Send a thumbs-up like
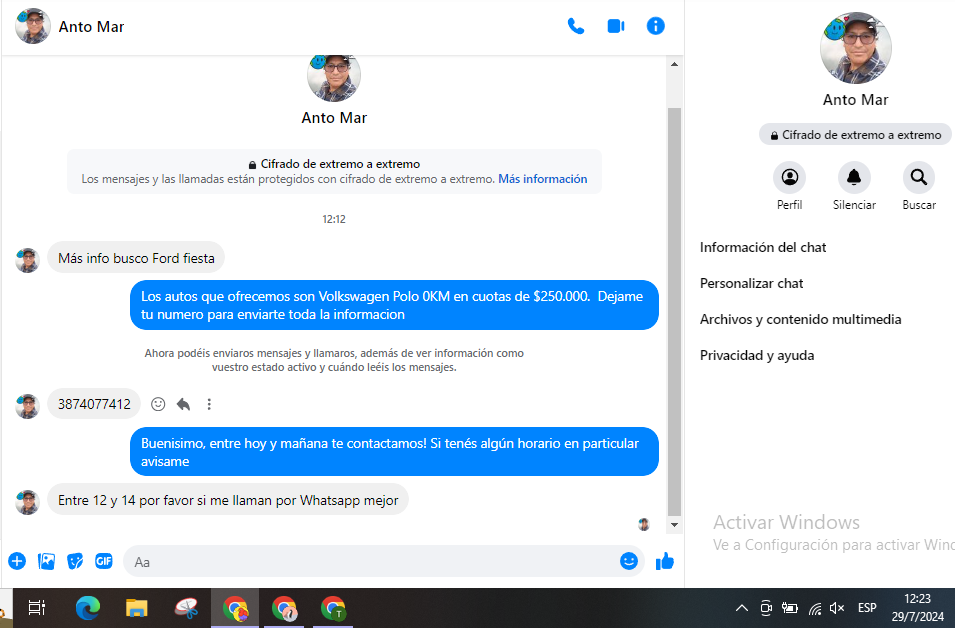This screenshot has width=955, height=628. point(665,561)
